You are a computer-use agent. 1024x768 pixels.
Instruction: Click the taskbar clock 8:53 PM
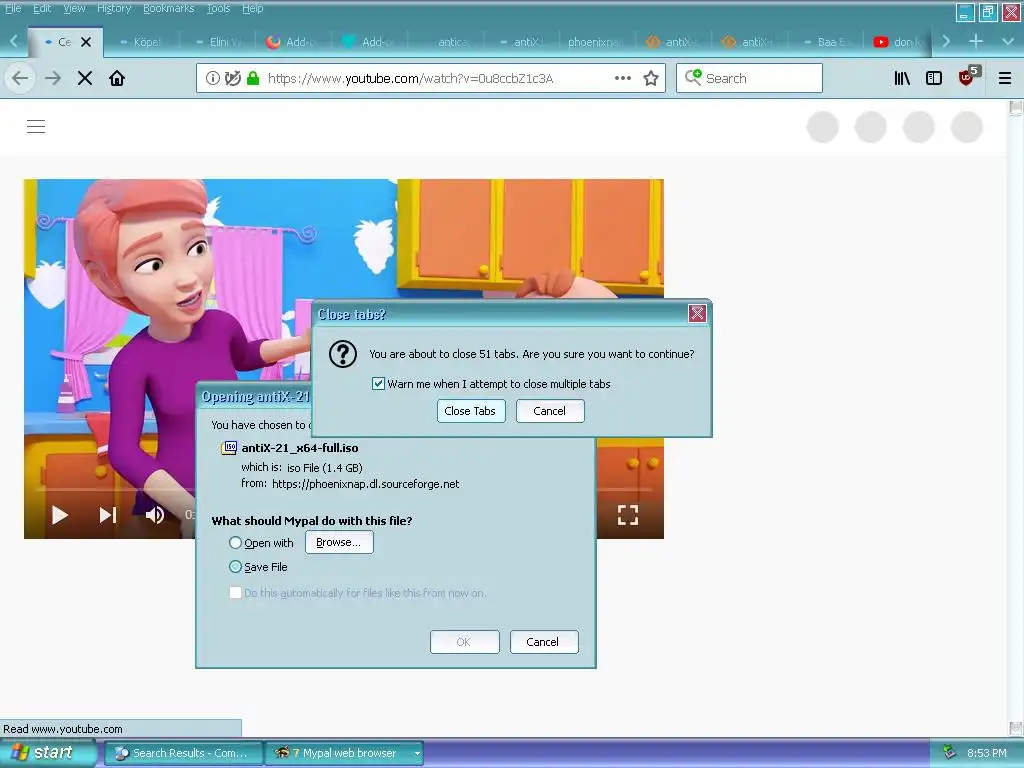986,753
